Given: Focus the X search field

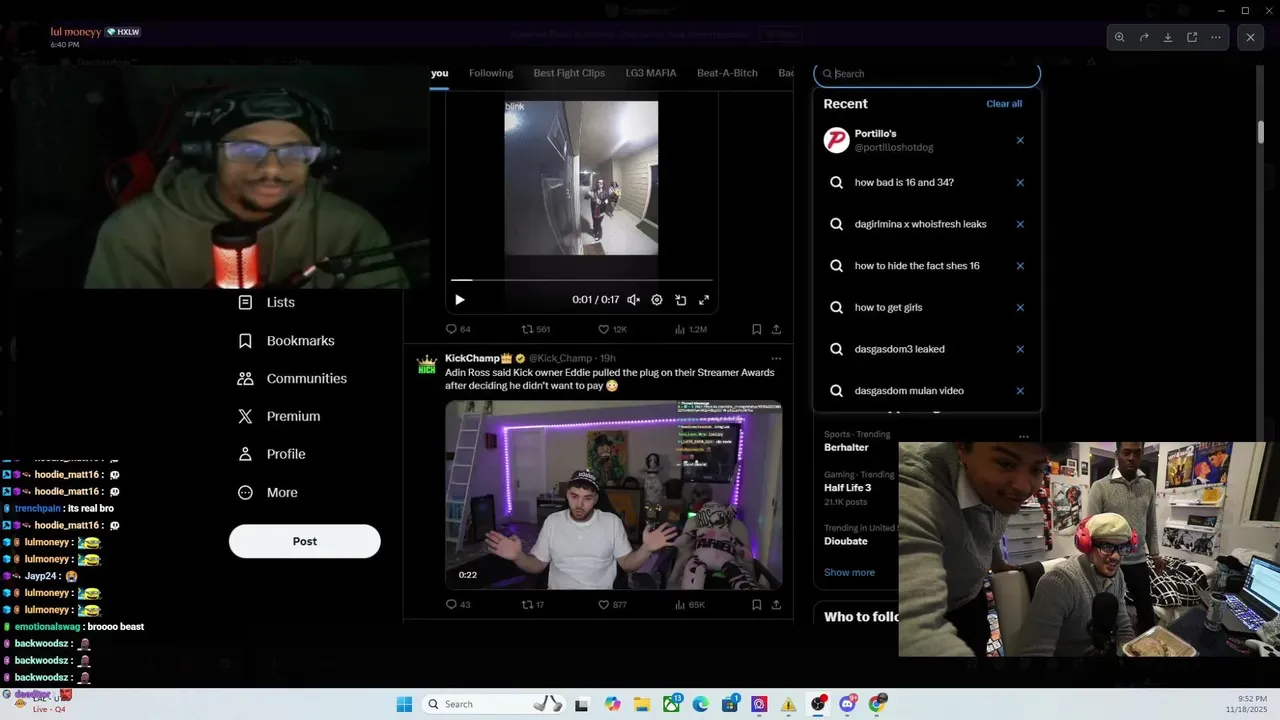Looking at the screenshot, I should click(927, 73).
